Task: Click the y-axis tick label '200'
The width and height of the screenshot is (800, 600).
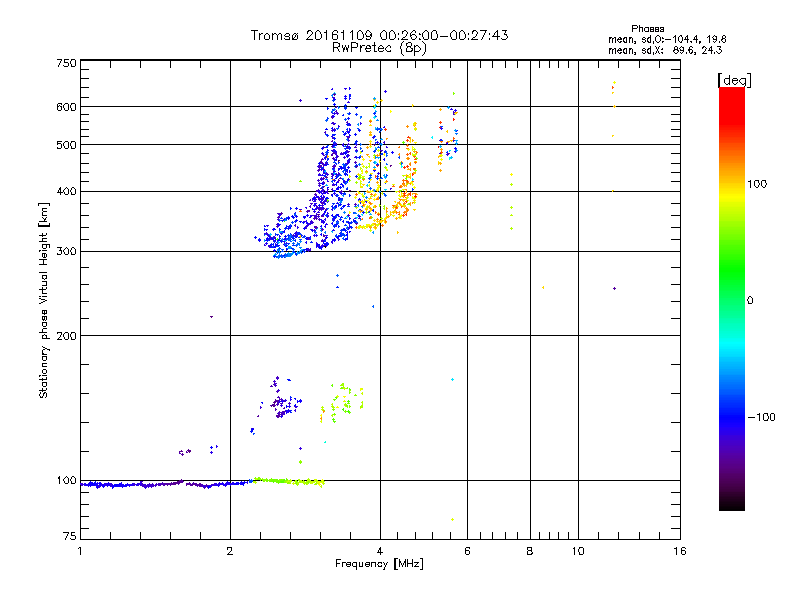Action: click(66, 336)
